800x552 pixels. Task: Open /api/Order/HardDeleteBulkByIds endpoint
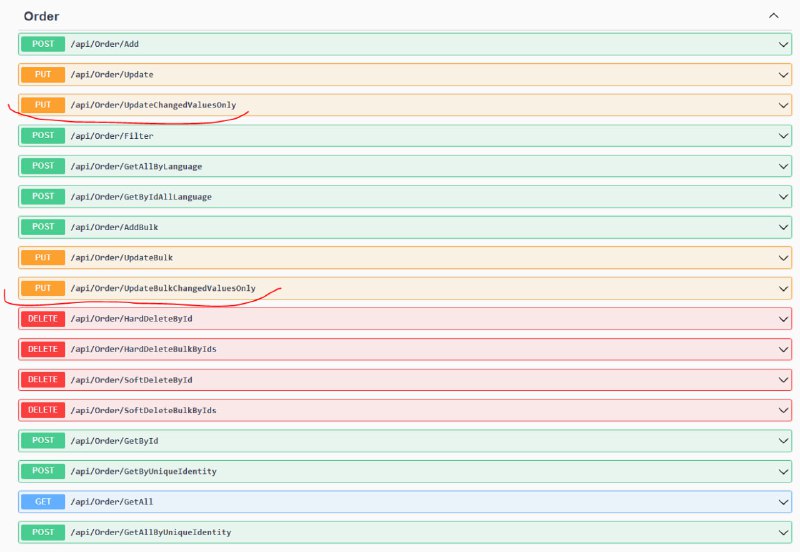coord(143,349)
